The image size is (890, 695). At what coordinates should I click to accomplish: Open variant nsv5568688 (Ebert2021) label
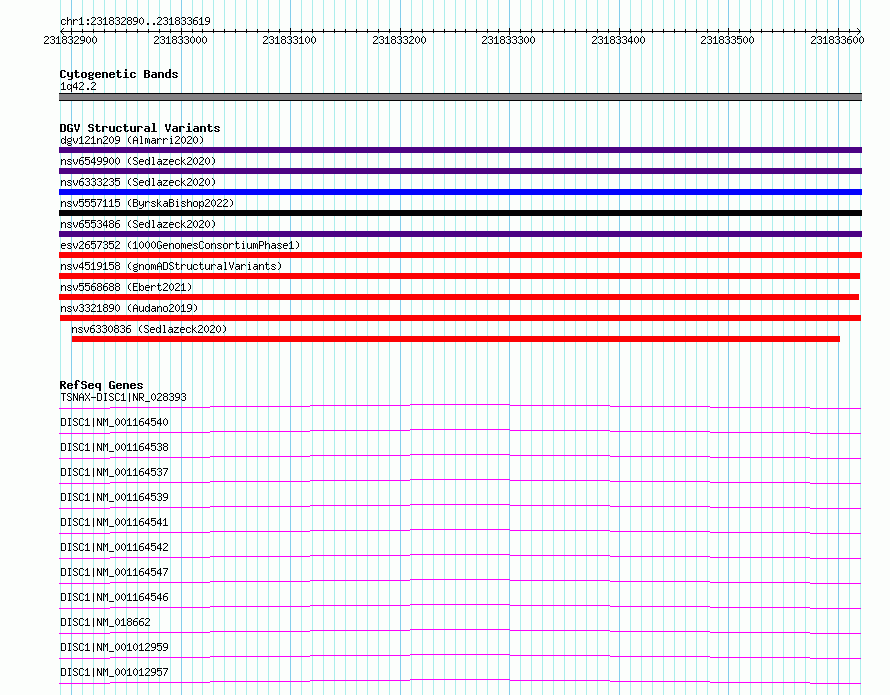coord(126,287)
